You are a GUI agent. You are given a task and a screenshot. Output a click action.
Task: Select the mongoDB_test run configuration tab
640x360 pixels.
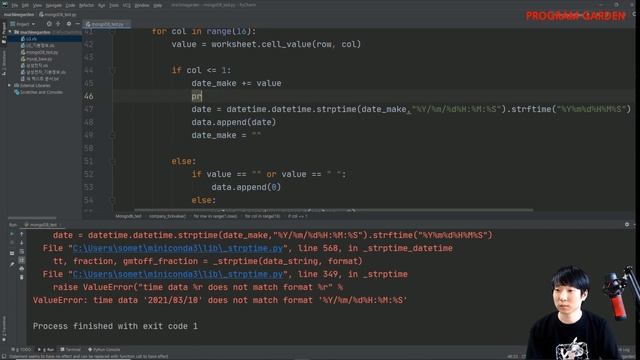pyautogui.click(x=41, y=225)
